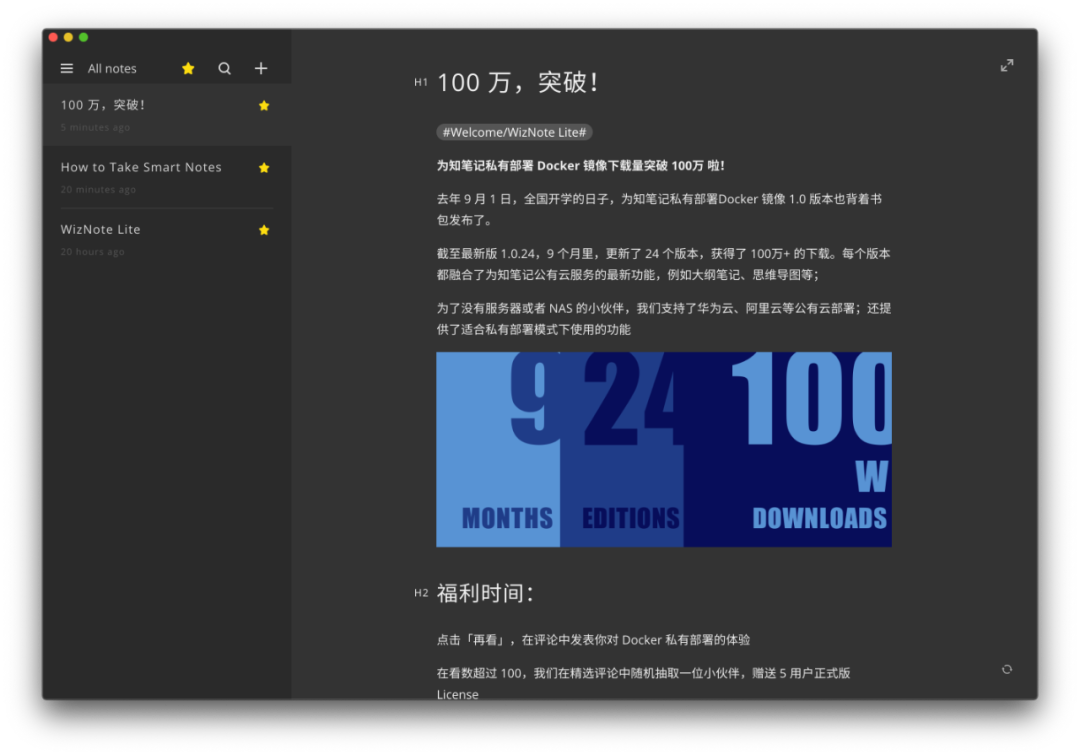Click the H2 heading marker
This screenshot has height=755, width=1080.
421,592
